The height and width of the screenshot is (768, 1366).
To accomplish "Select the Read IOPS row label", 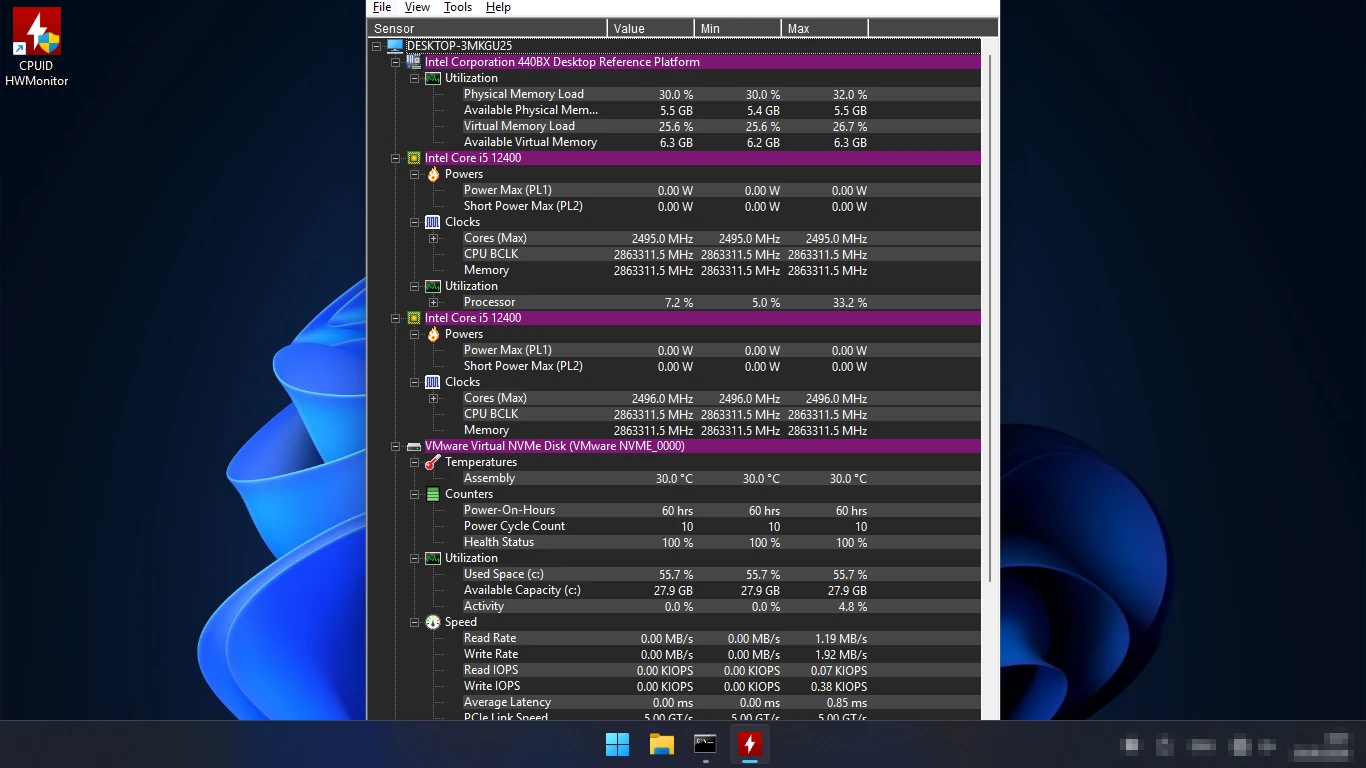I will coord(491,670).
